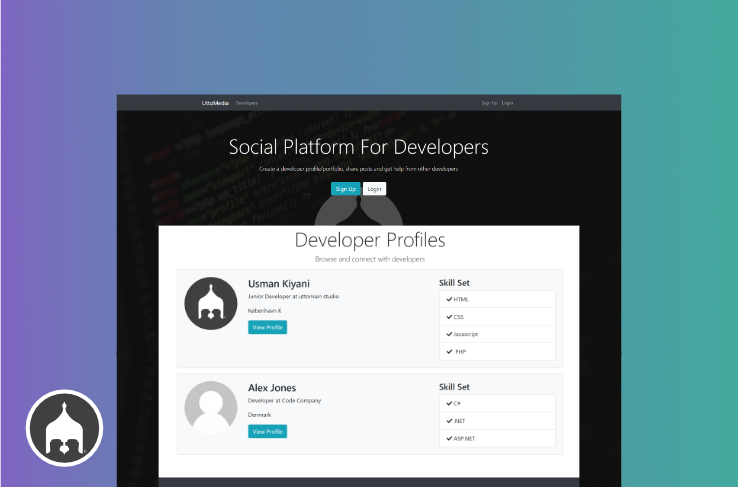Click Usman Kiyani's avatar image
738x487 pixels.
click(x=210, y=303)
